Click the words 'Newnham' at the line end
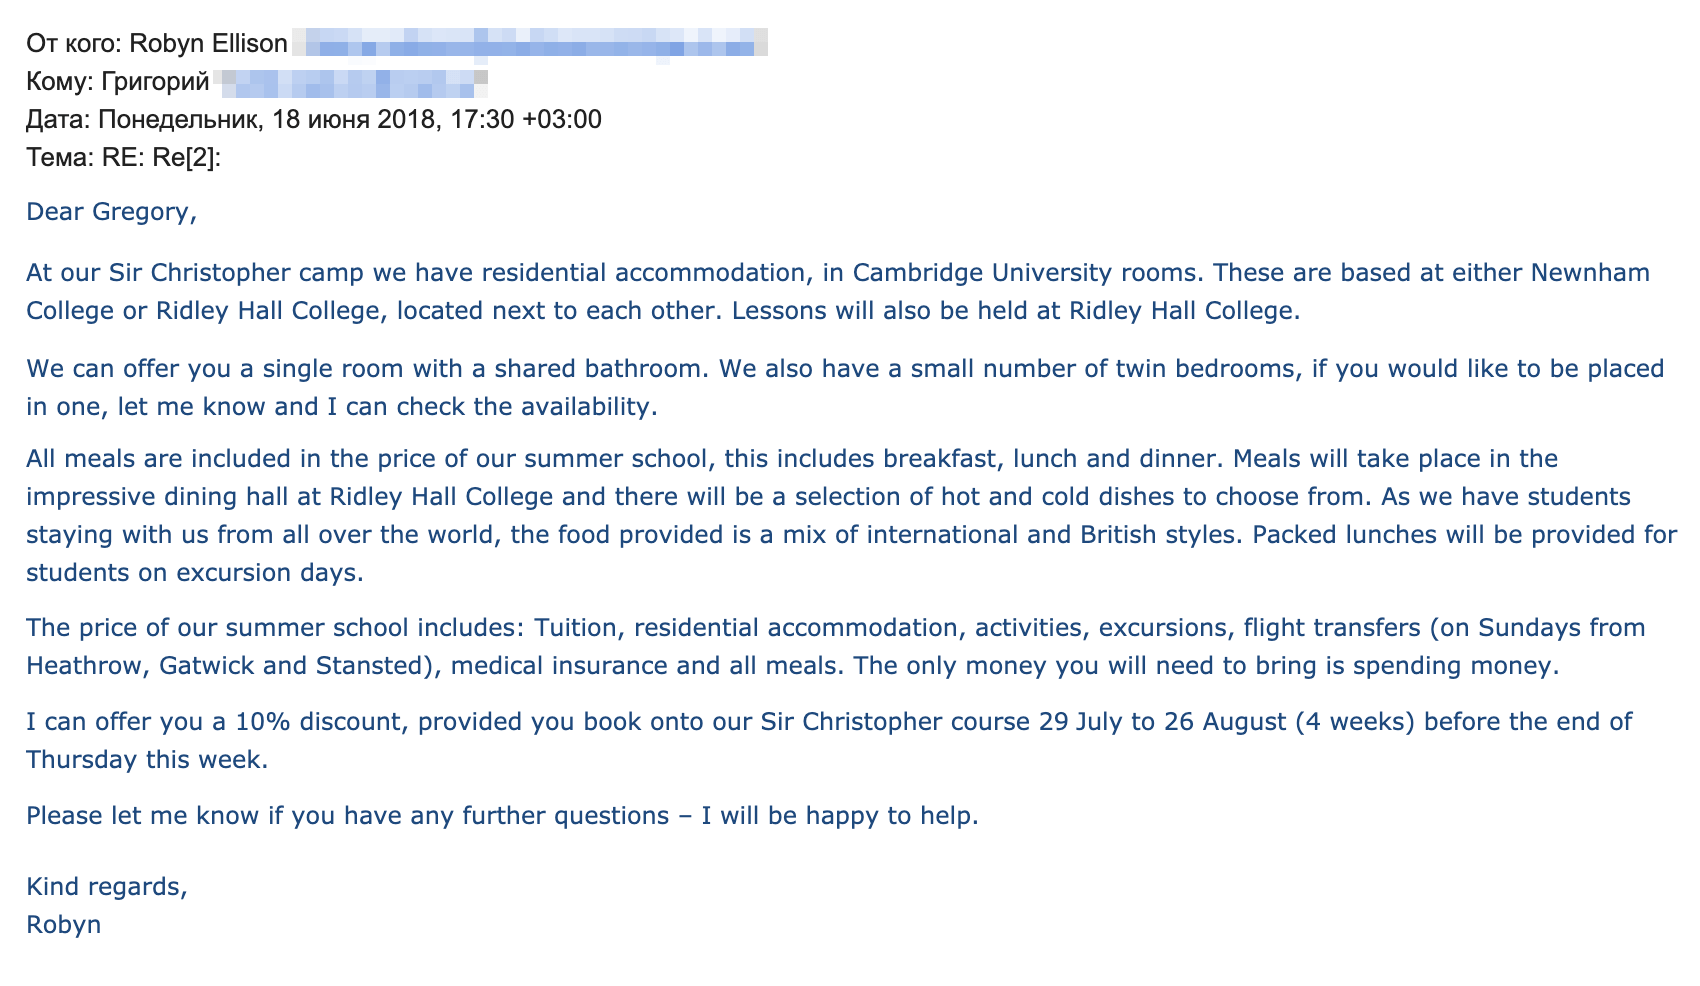Image resolution: width=1700 pixels, height=986 pixels. [x=1590, y=273]
